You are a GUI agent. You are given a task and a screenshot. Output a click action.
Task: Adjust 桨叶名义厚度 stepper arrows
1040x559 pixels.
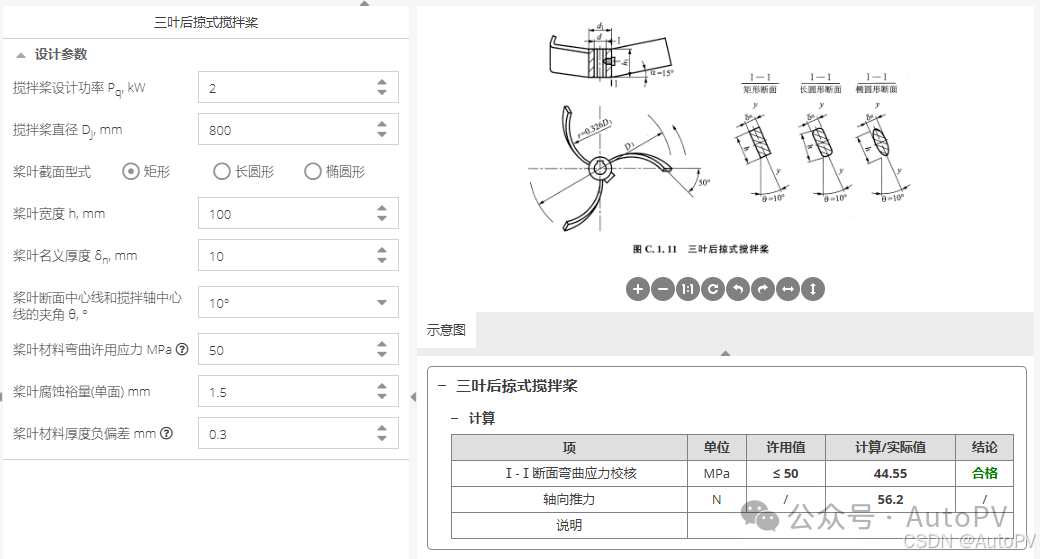coord(381,255)
